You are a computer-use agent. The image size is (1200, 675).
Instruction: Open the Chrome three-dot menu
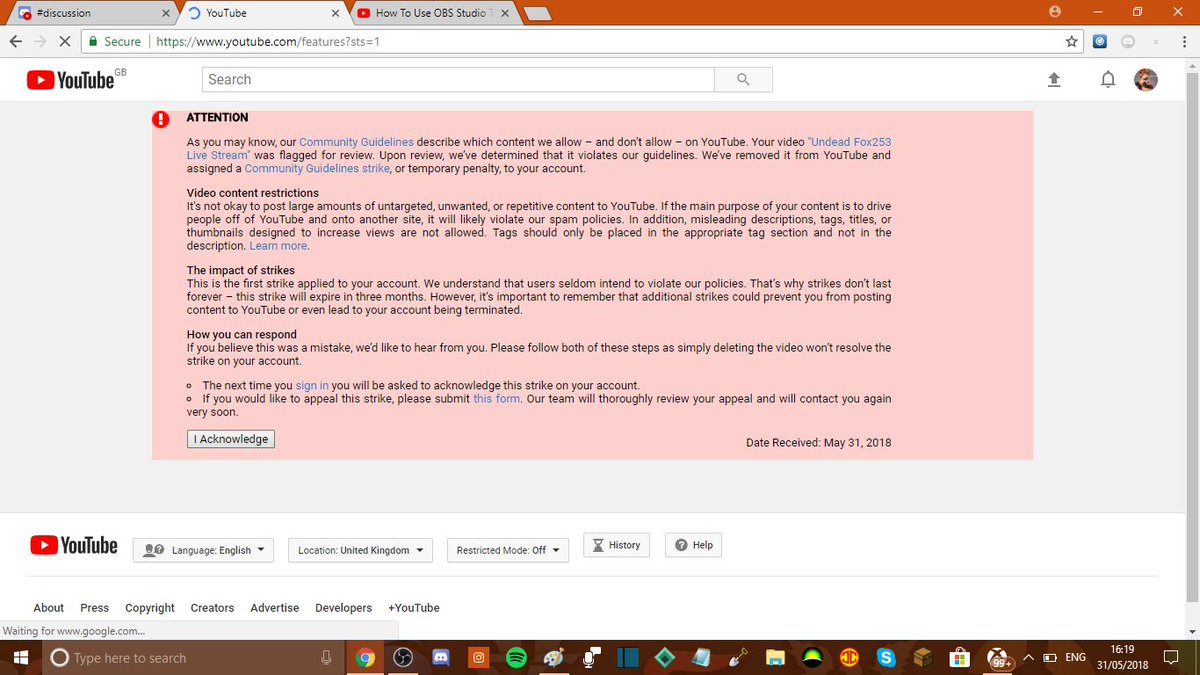[1183, 42]
